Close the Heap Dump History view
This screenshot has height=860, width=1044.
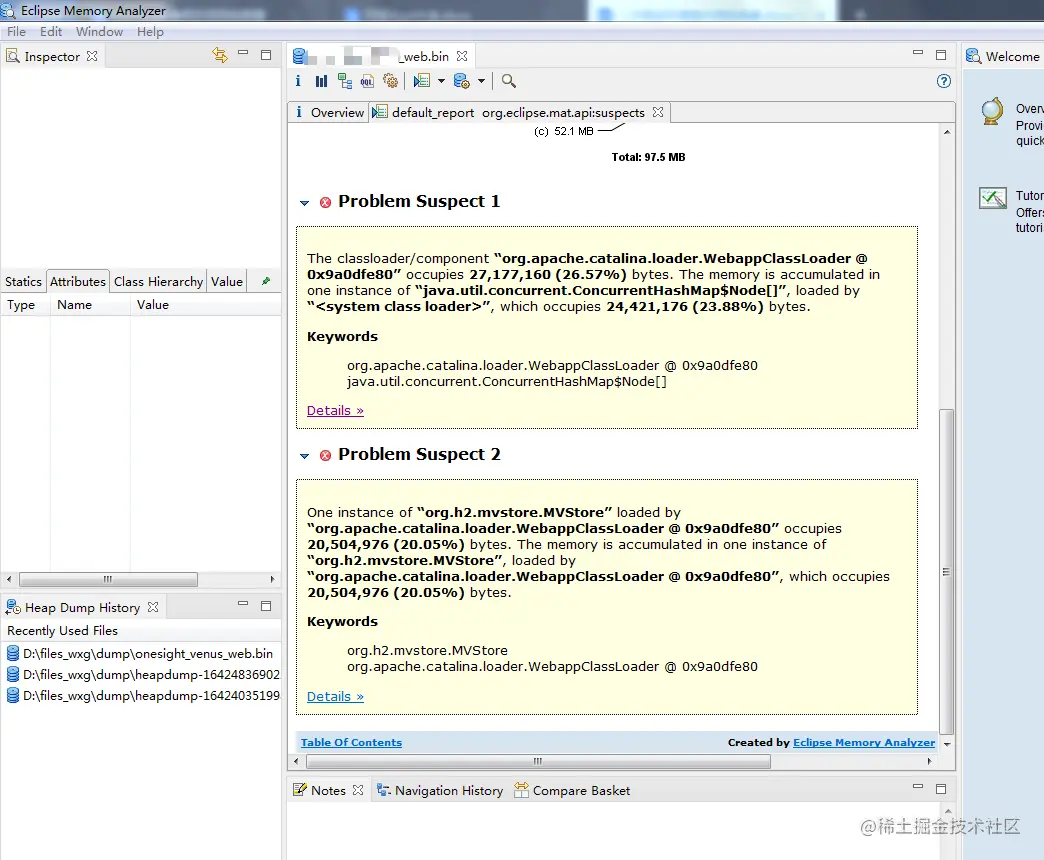[x=153, y=607]
